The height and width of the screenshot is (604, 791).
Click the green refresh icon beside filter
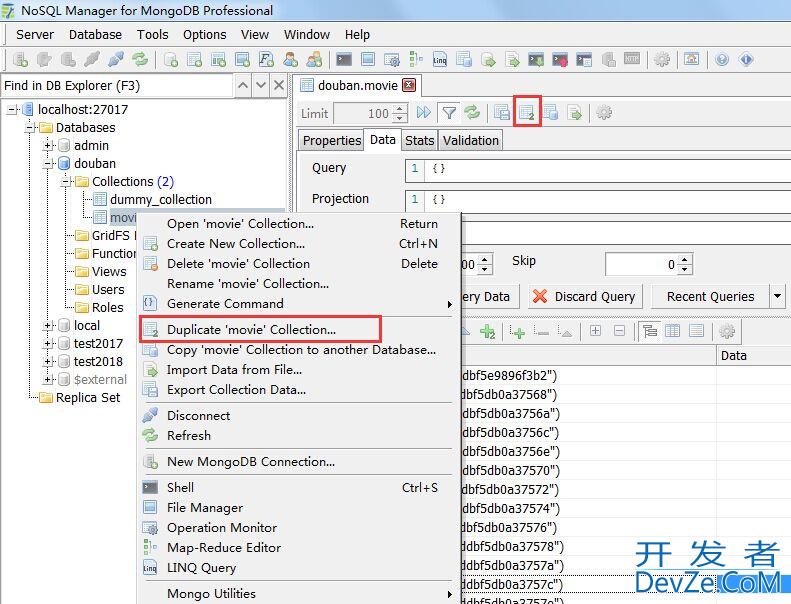(x=472, y=112)
